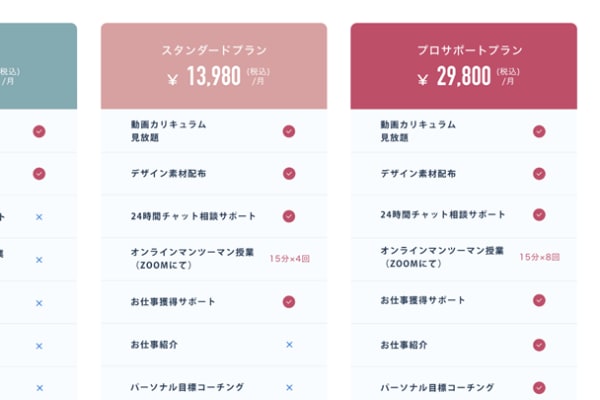The height and width of the screenshot is (400, 600).
Task: Click the 15分×4回 lesson label
Action: (289, 258)
